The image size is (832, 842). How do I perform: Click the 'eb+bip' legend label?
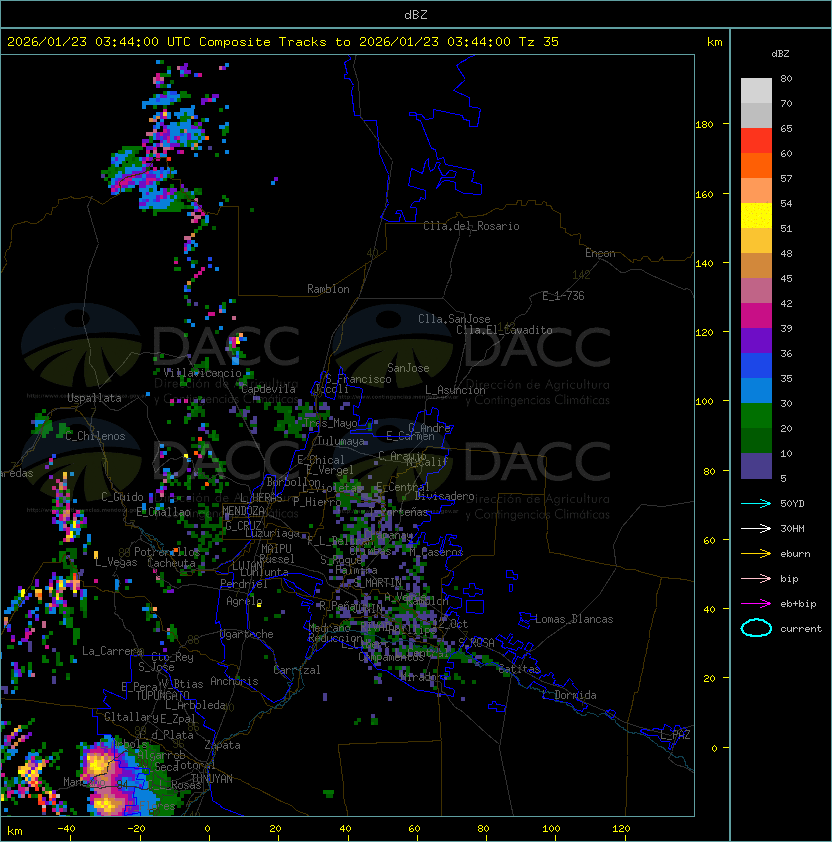798,604
